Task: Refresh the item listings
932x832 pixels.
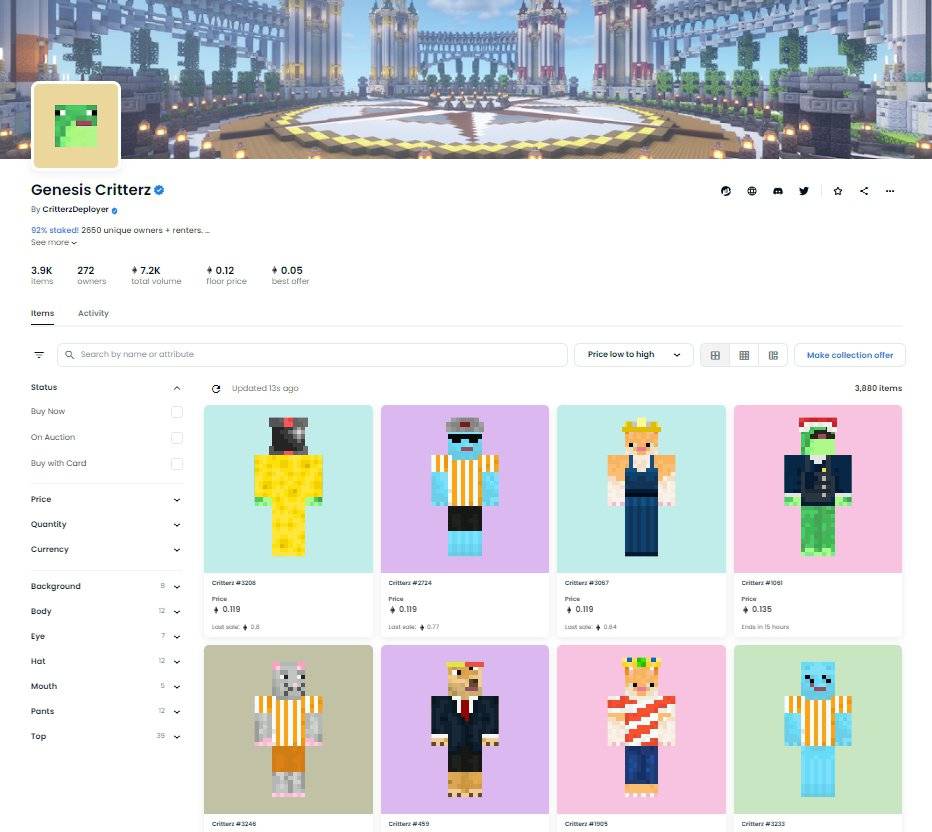Action: pos(216,388)
